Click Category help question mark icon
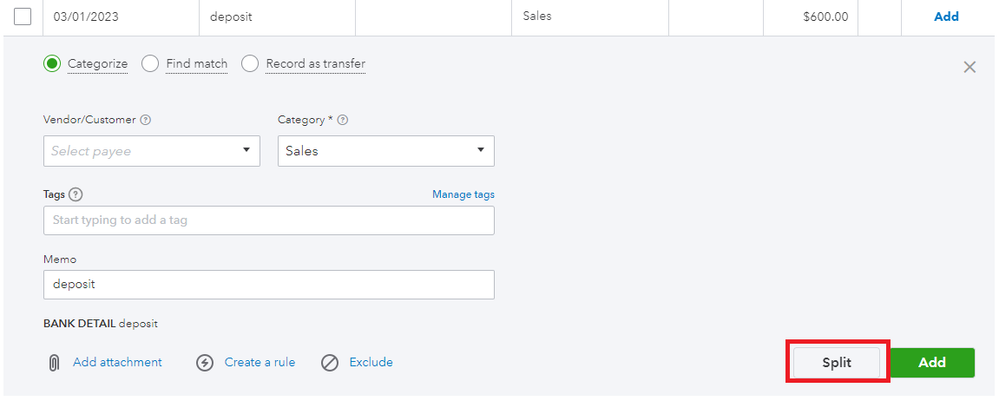 pyautogui.click(x=343, y=120)
